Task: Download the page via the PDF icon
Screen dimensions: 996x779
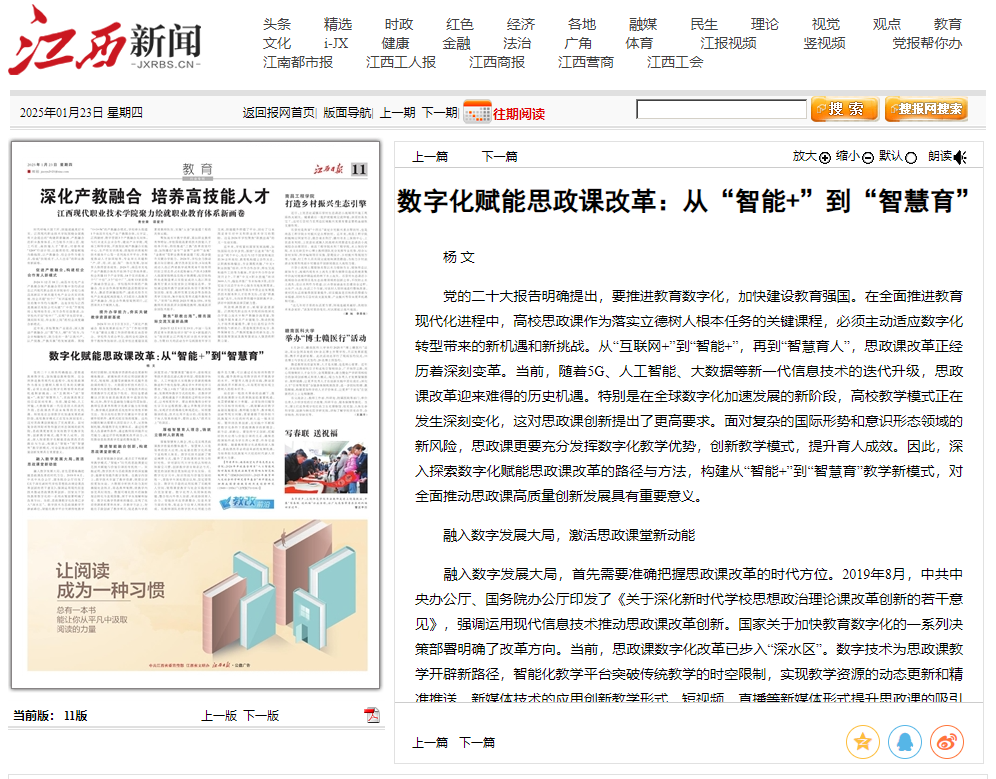Action: pos(372,715)
